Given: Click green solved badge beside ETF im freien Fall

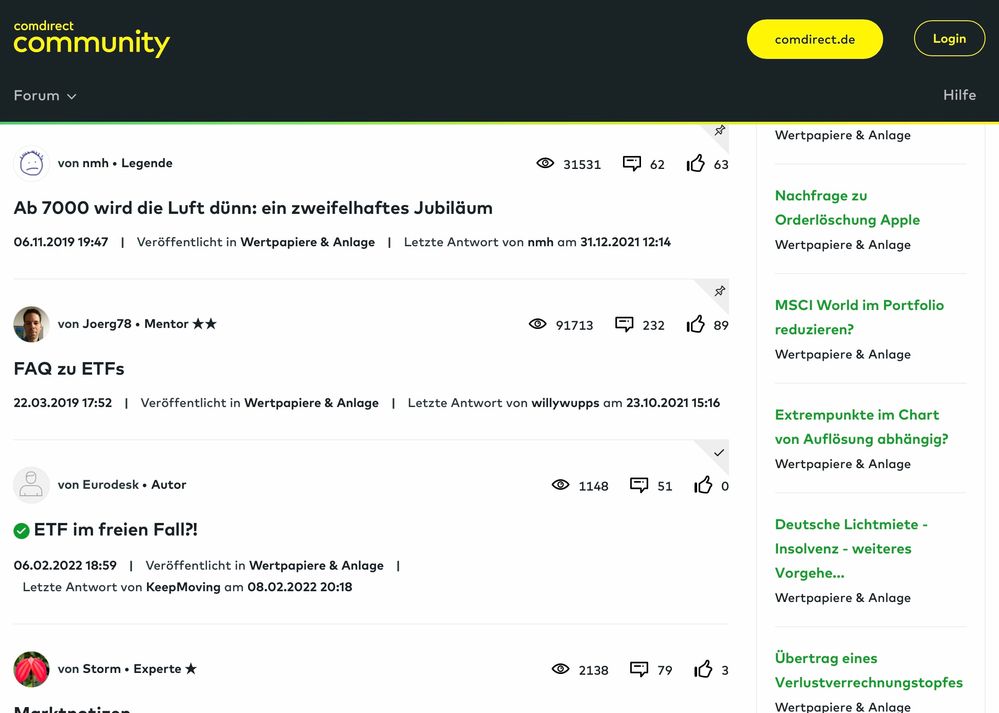Looking at the screenshot, I should [x=22, y=530].
